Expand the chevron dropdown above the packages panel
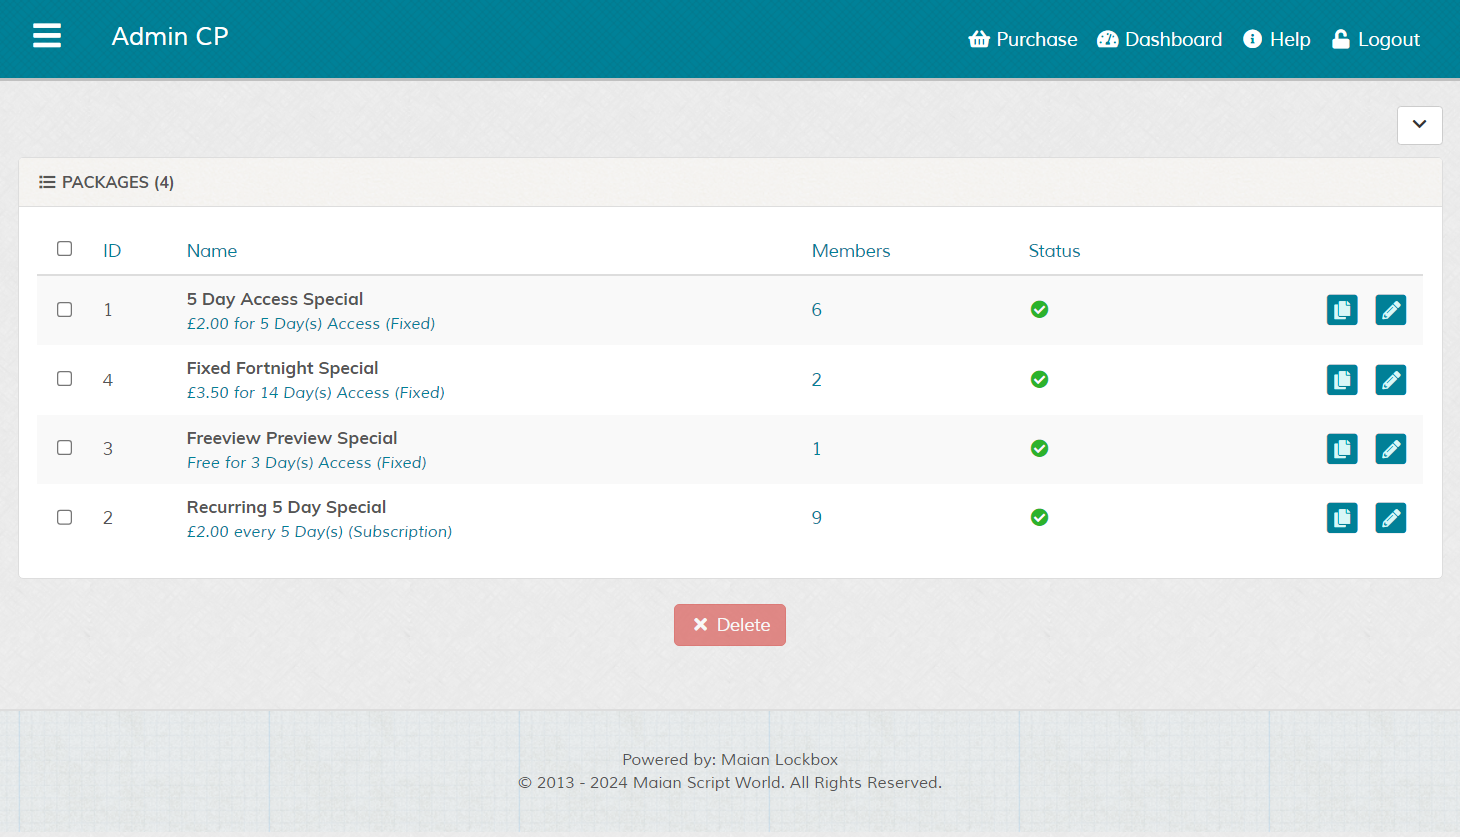This screenshot has width=1460, height=837. (x=1419, y=125)
